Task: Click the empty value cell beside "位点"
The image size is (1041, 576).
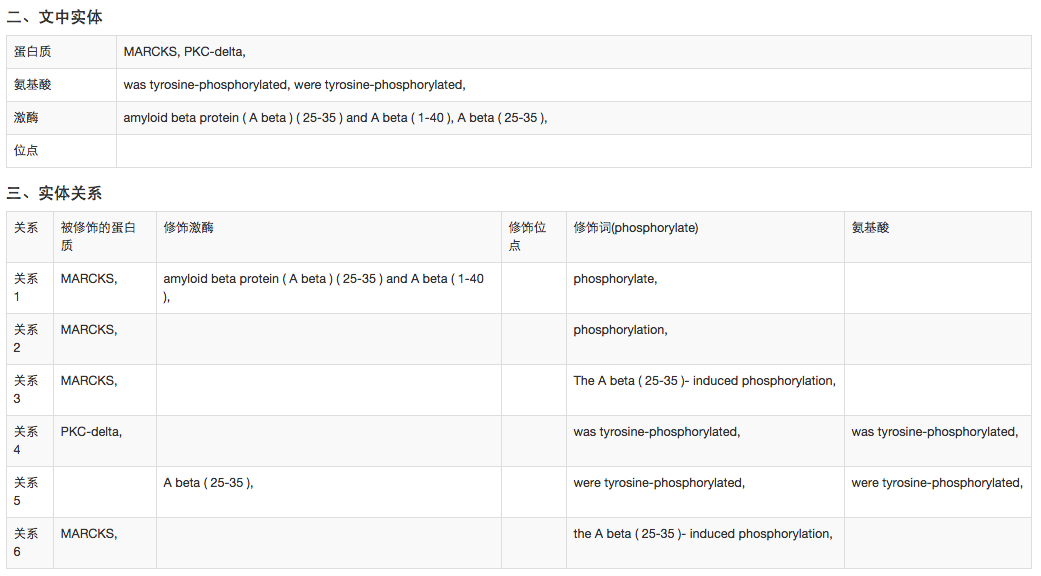Action: 573,151
